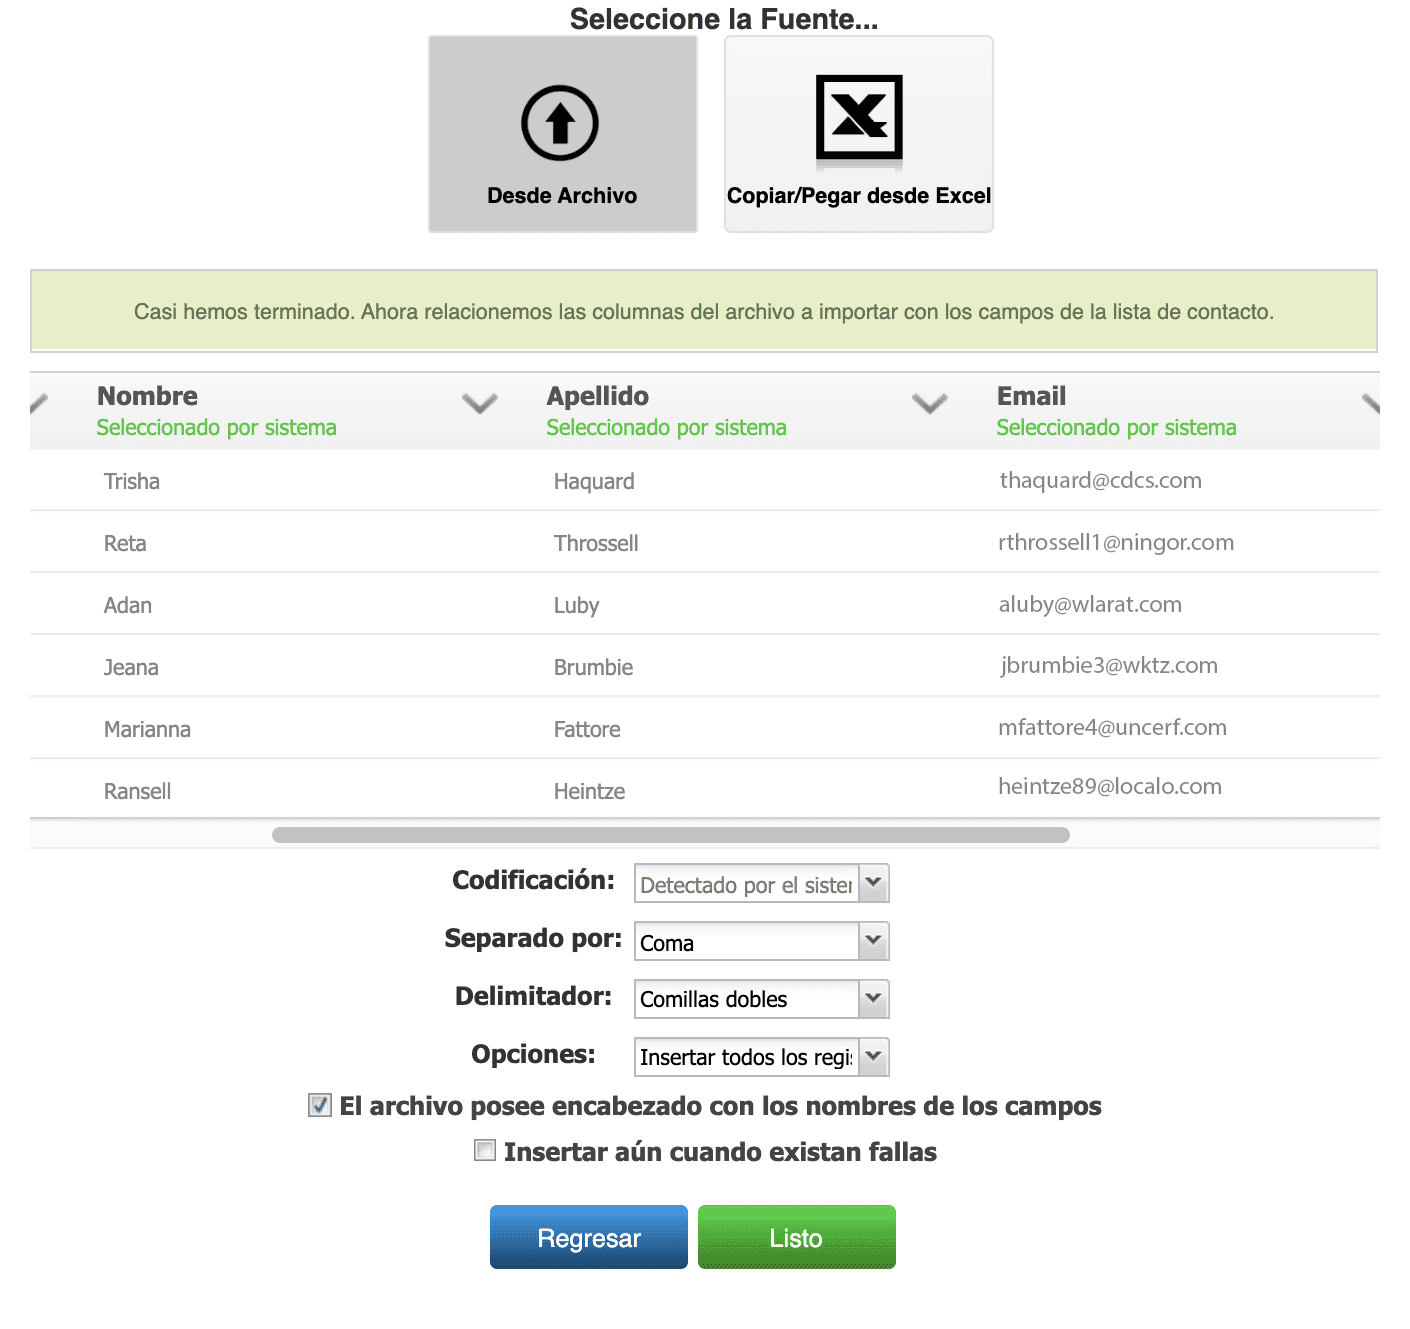
Task: Select the Ransell name cell
Action: tap(138, 791)
